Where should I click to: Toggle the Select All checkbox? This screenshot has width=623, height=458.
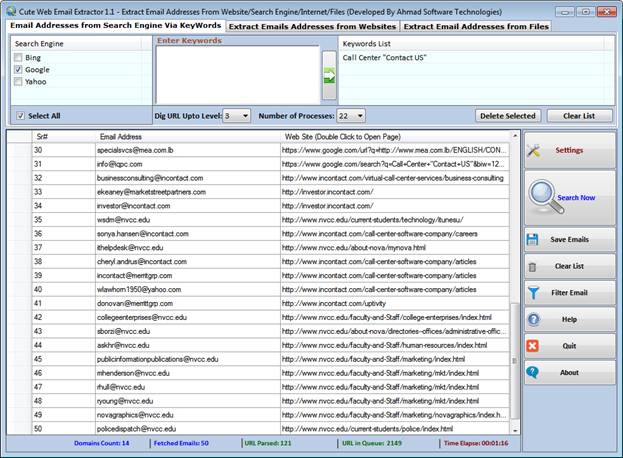coord(19,116)
